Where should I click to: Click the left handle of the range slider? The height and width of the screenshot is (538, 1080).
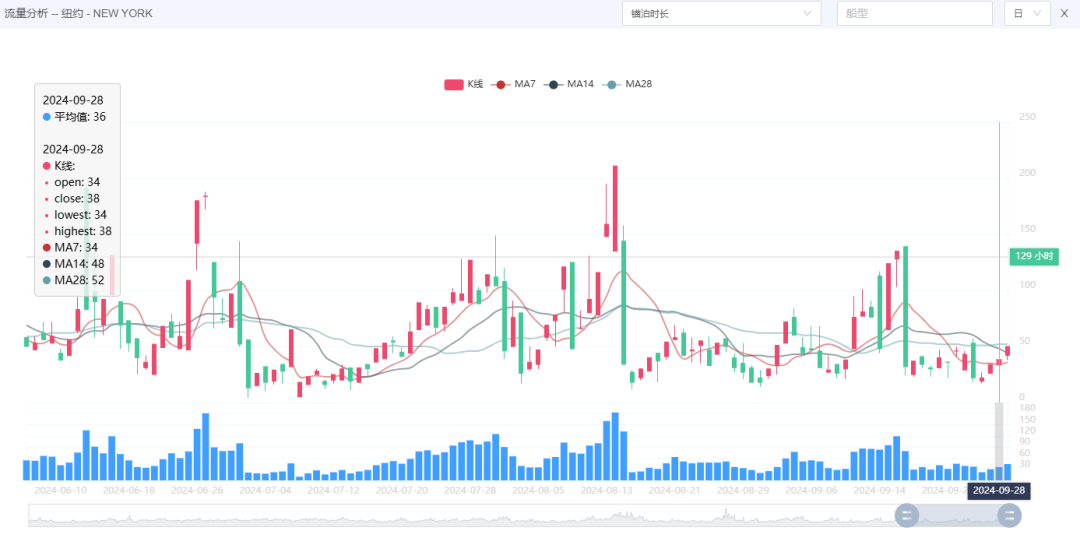pos(906,515)
